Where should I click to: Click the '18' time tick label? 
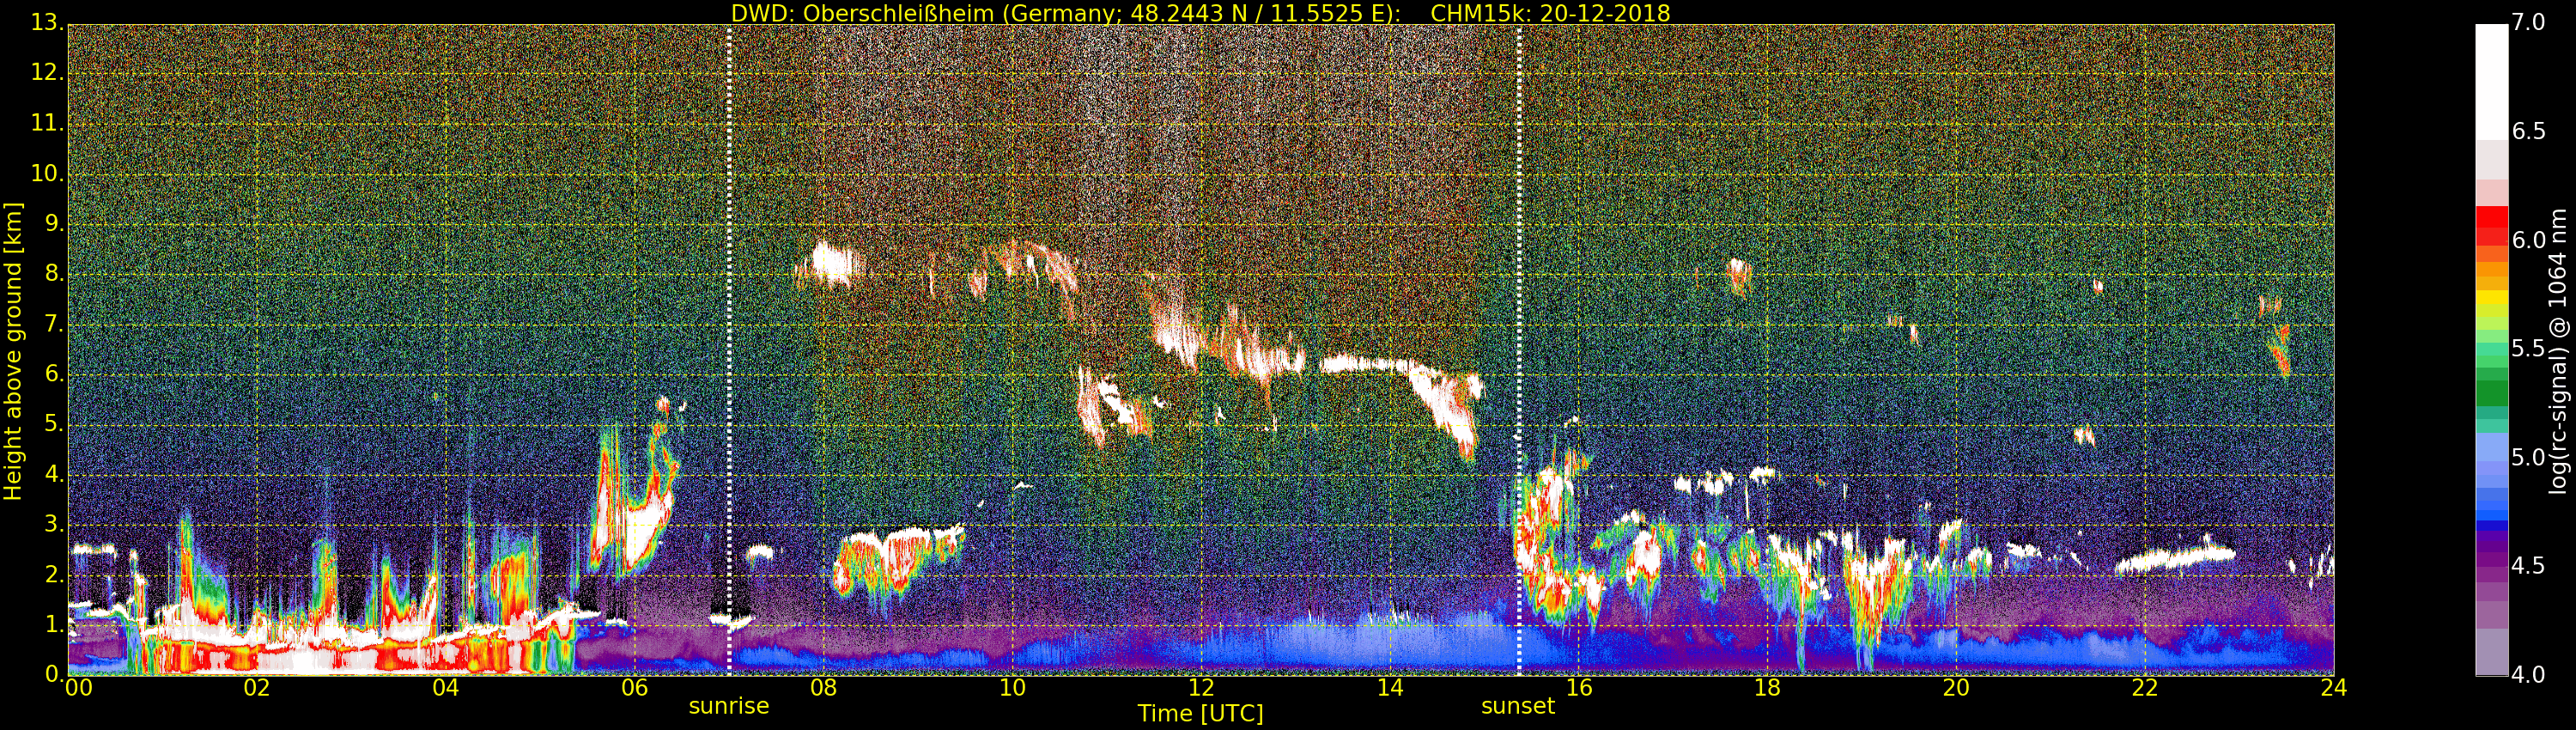(x=1767, y=688)
